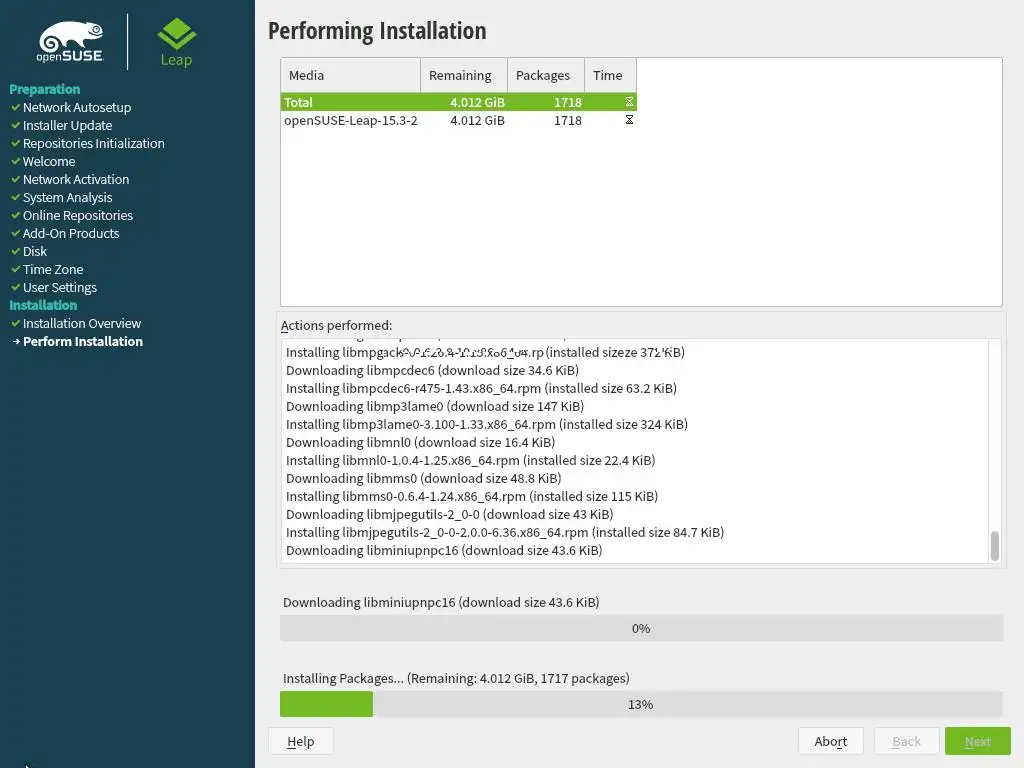Sort by the Remaining column header
Image resolution: width=1024 pixels, height=768 pixels.
click(464, 75)
